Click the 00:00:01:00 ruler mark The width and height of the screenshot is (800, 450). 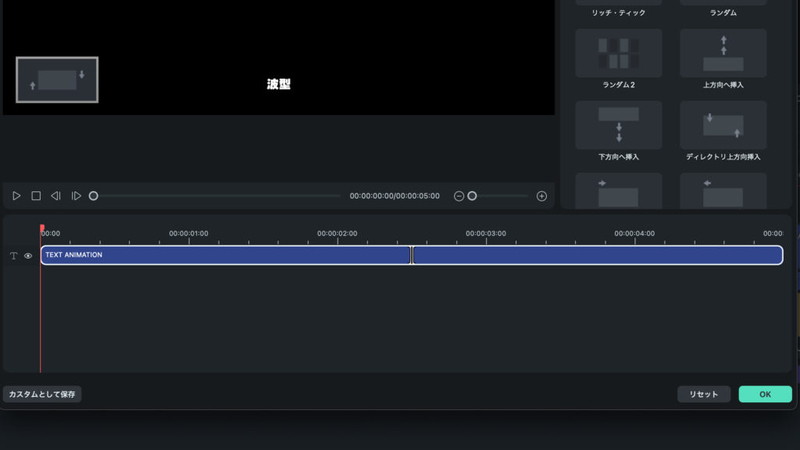click(x=188, y=233)
